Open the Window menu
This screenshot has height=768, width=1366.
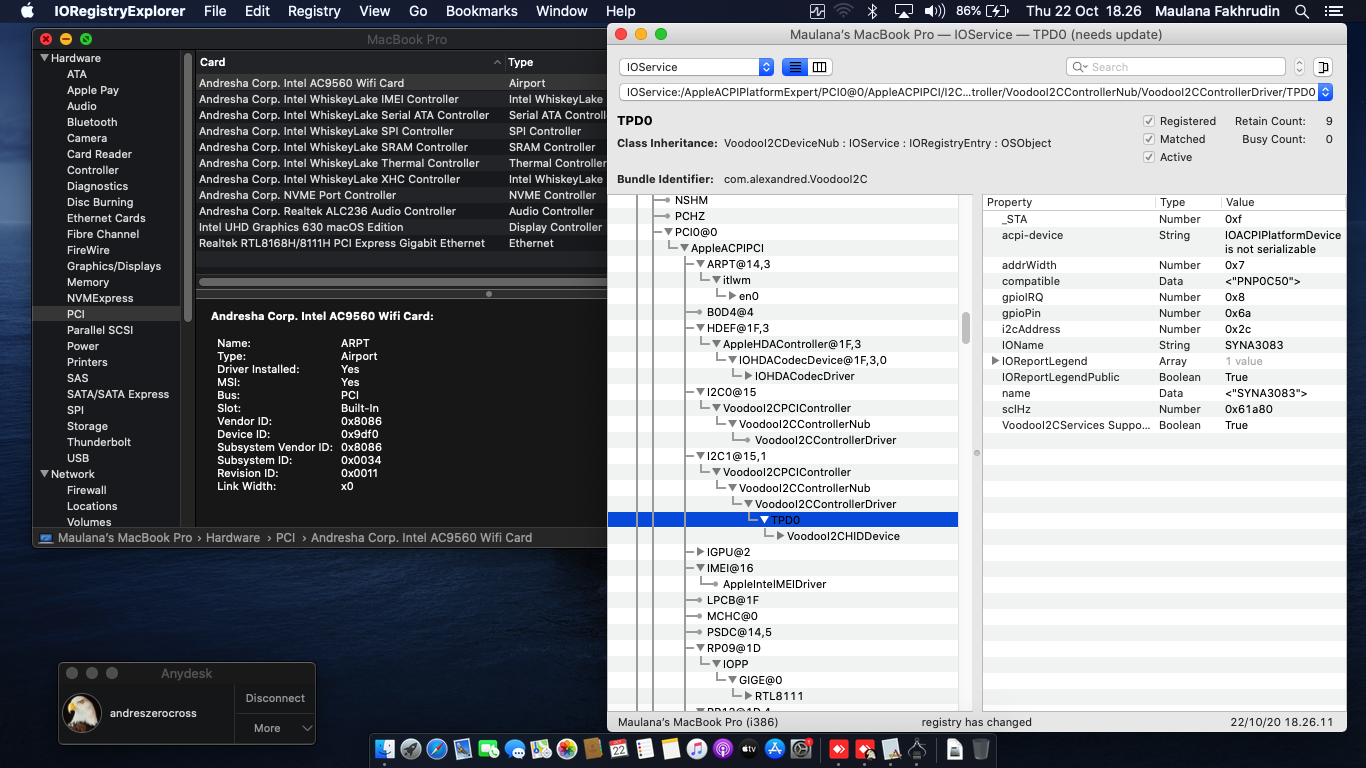click(562, 11)
